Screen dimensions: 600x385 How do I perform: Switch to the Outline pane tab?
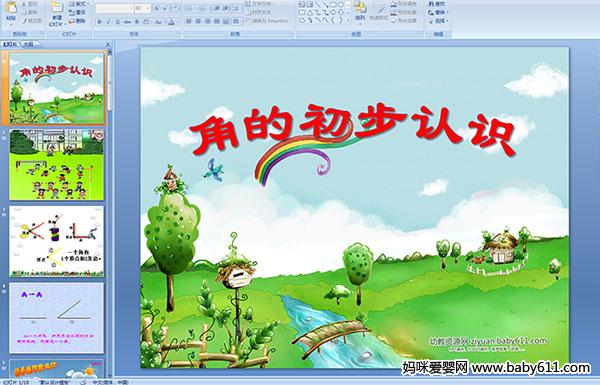click(29, 44)
